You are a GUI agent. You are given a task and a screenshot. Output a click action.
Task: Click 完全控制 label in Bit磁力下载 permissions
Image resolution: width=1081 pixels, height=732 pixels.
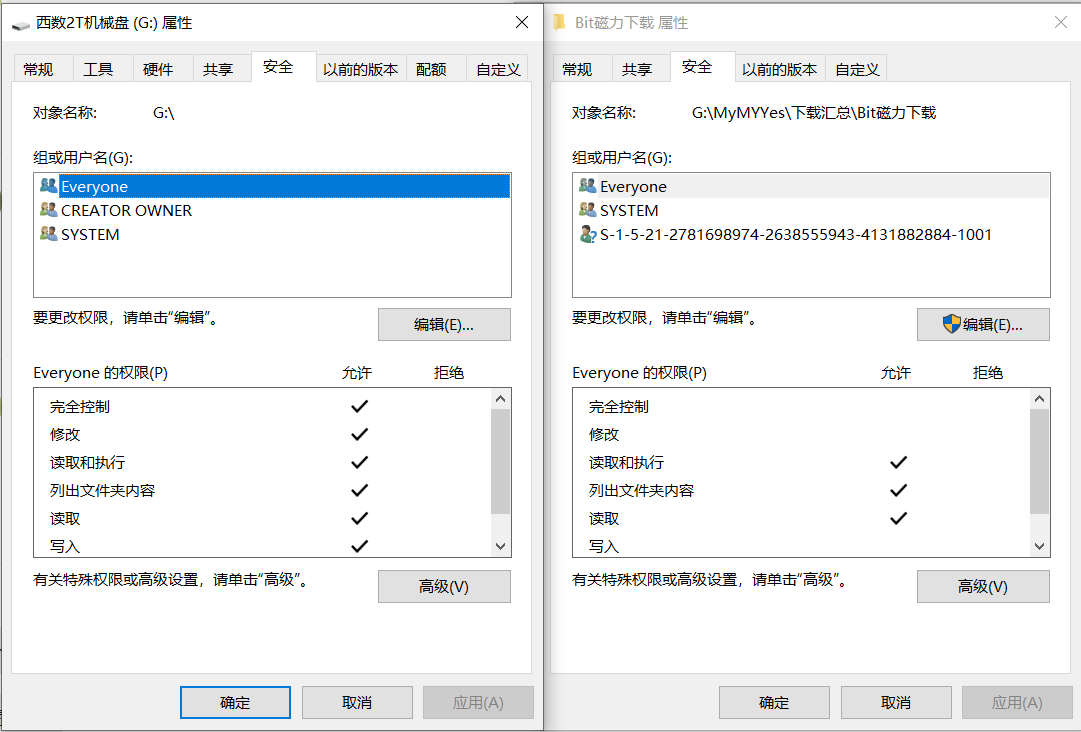coord(619,407)
